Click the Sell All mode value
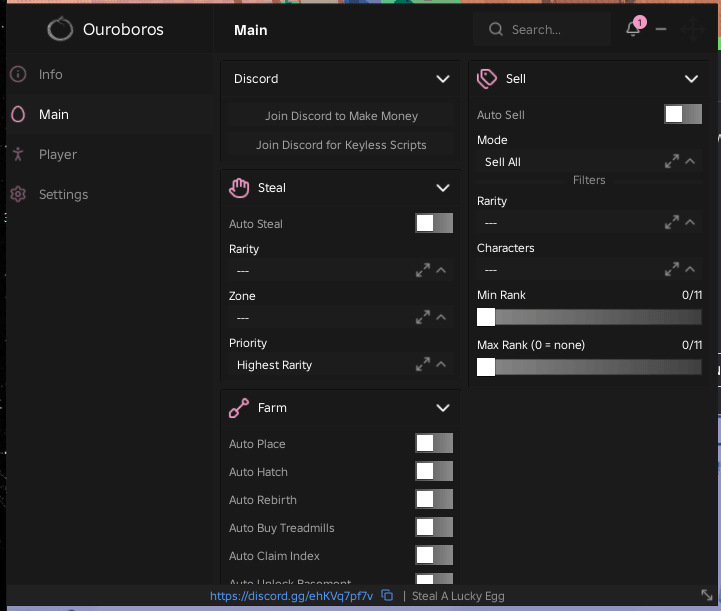This screenshot has width=721, height=611. (503, 162)
